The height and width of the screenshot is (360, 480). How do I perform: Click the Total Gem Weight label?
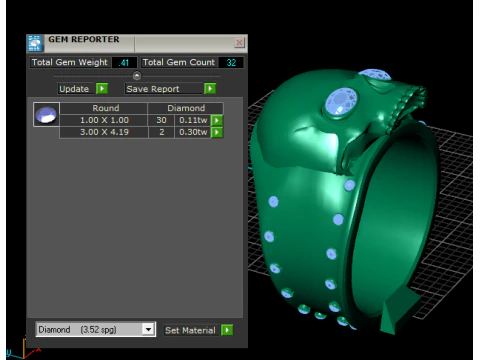pos(70,62)
